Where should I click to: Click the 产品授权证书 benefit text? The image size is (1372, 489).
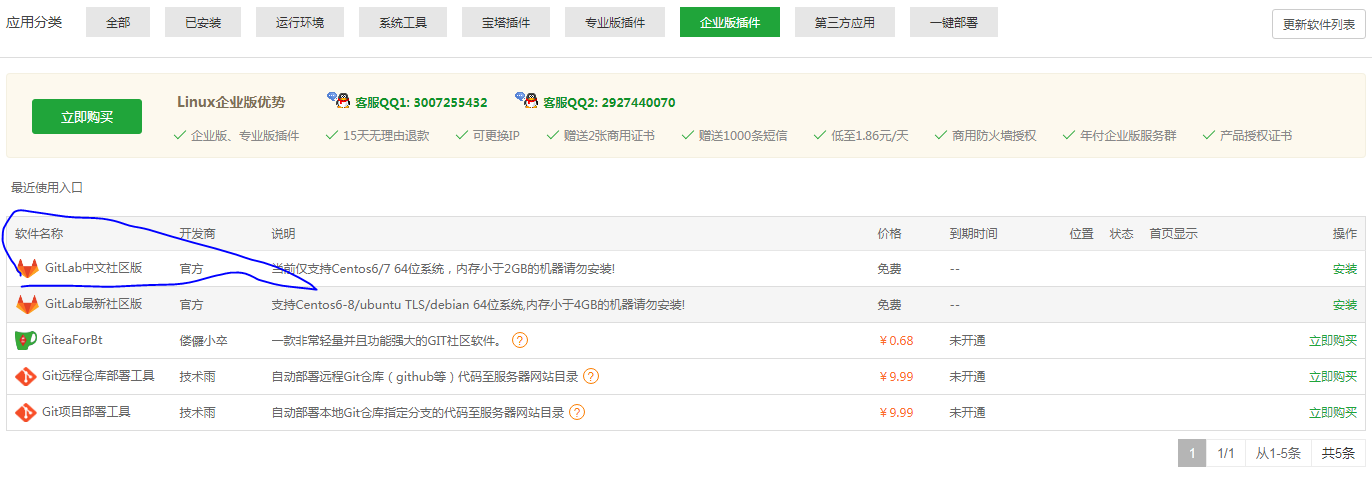pos(1256,136)
